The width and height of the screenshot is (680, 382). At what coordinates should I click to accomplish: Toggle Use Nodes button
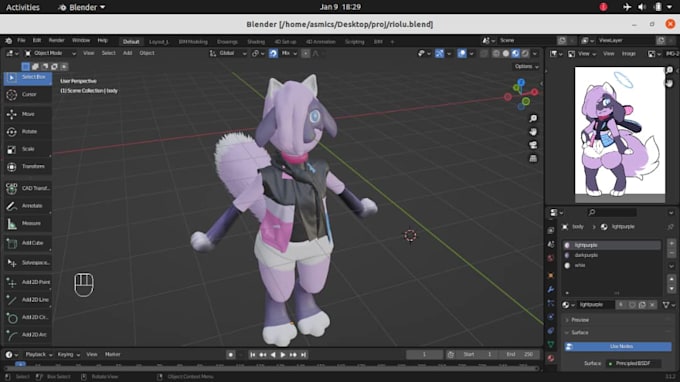coord(618,346)
